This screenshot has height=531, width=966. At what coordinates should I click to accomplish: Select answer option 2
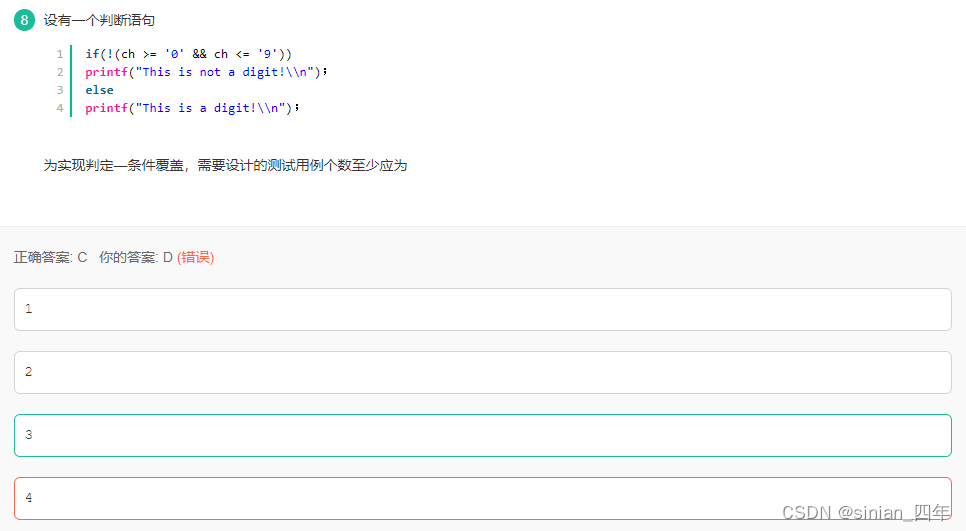tap(482, 372)
